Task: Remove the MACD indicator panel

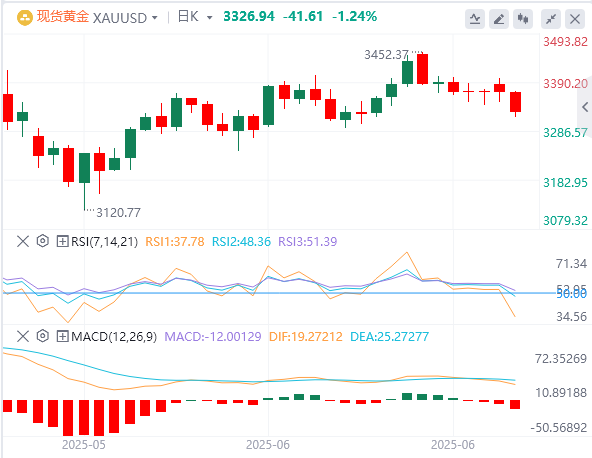Action: click(x=23, y=336)
